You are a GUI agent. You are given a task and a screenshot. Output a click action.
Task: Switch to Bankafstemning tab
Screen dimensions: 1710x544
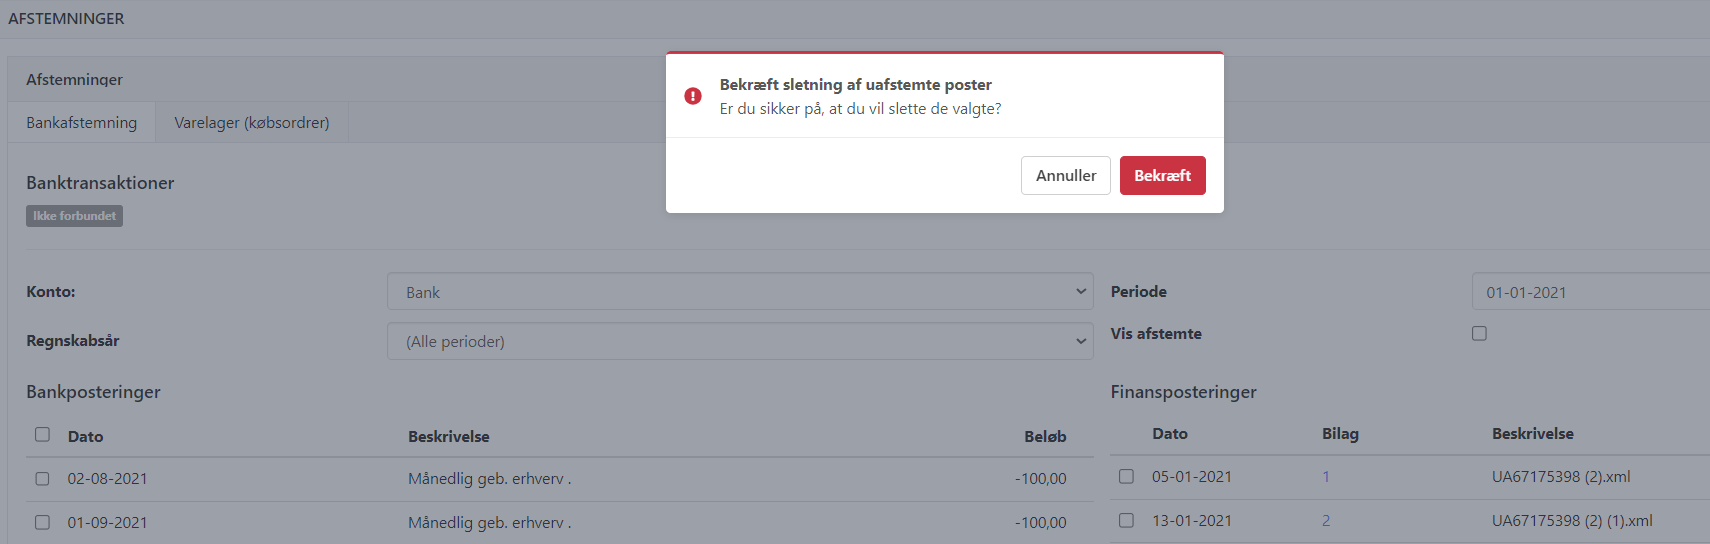point(81,122)
